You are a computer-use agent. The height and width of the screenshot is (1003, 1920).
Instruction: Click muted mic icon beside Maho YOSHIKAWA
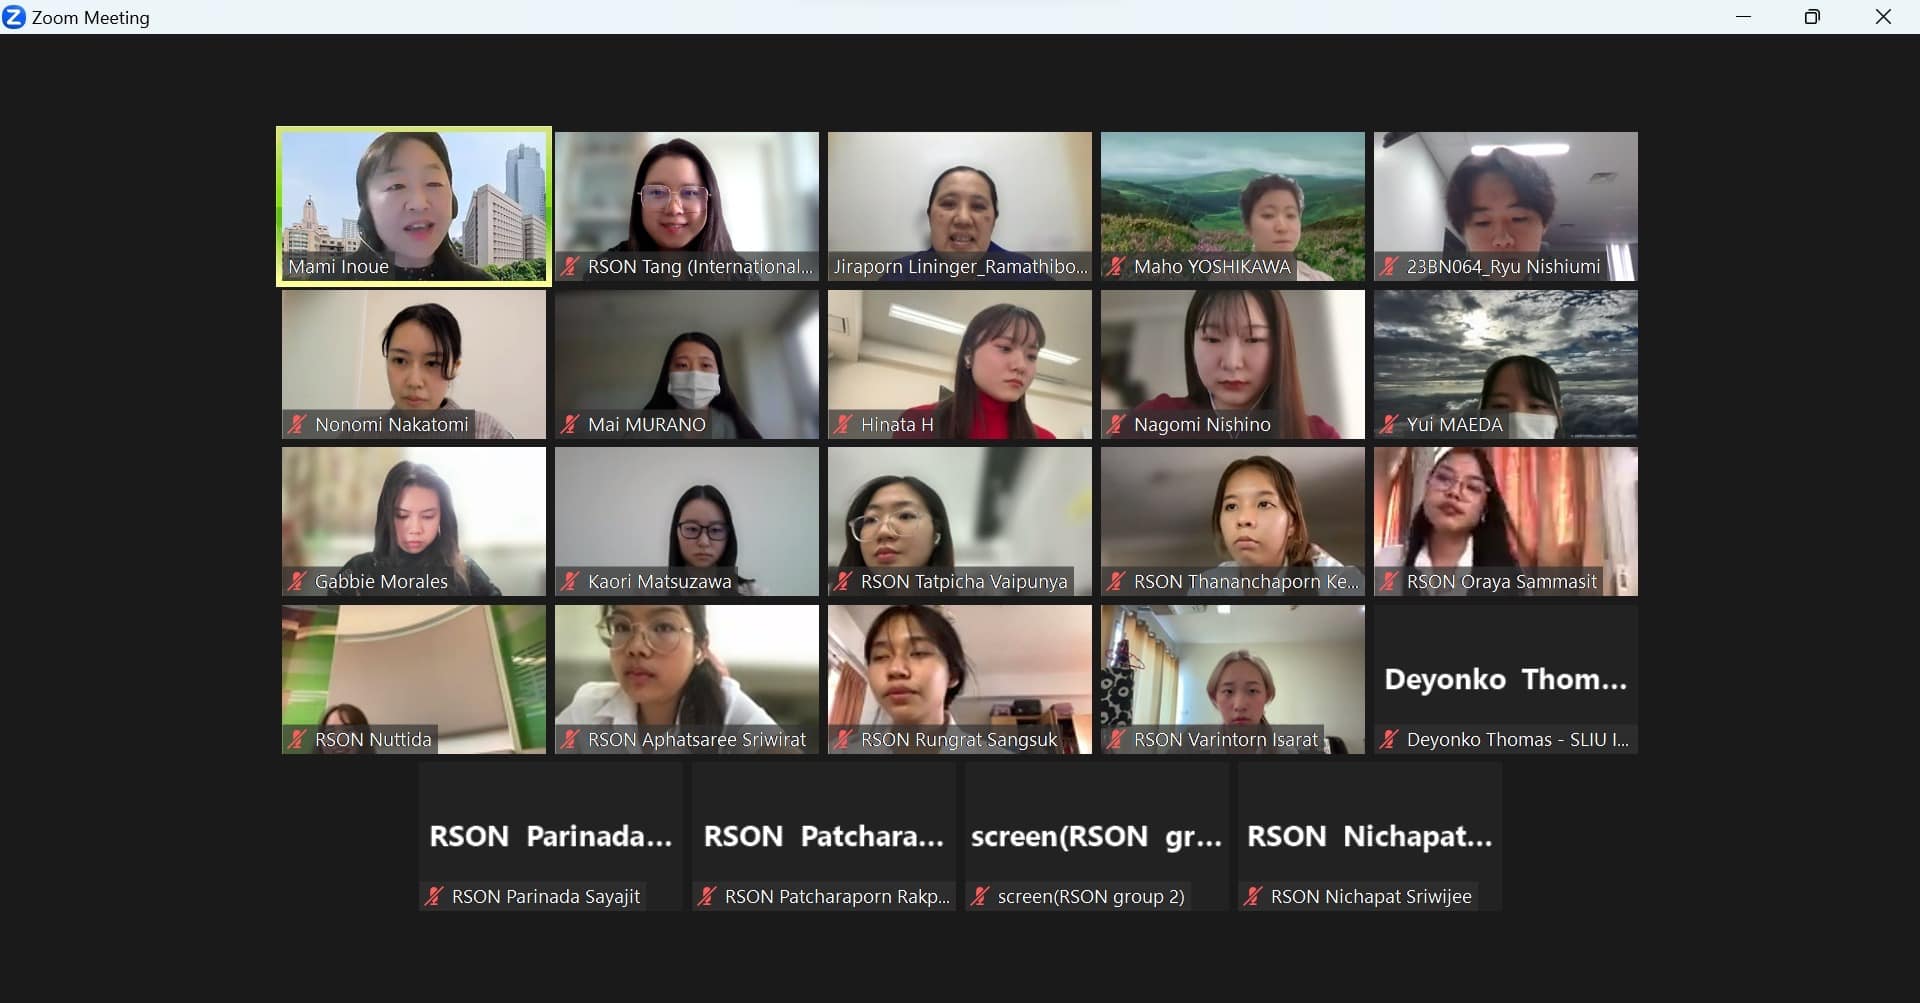[x=1116, y=267]
